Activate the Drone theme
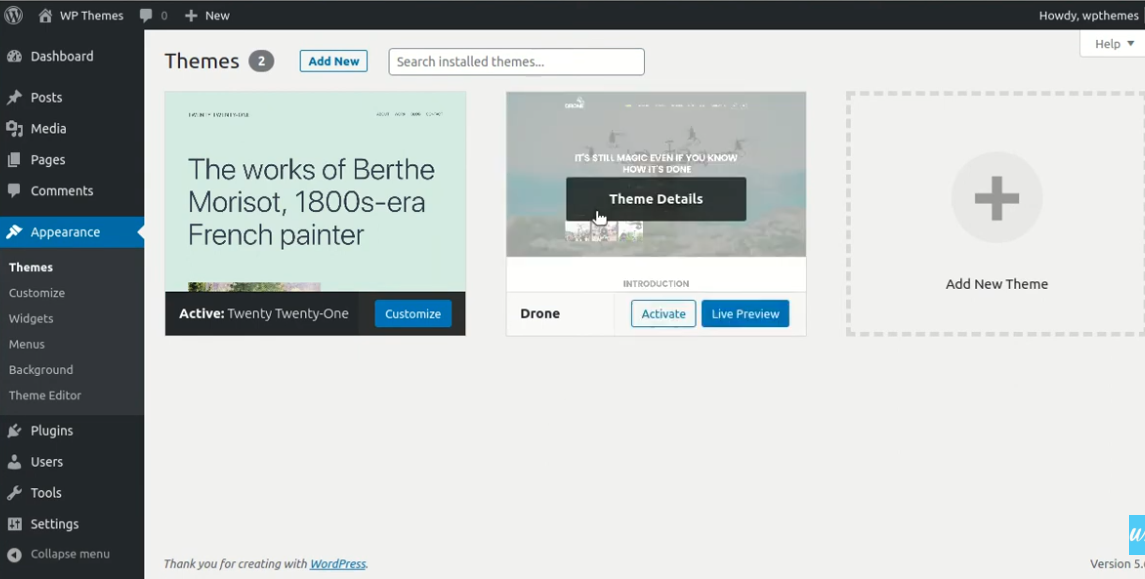 tap(663, 314)
